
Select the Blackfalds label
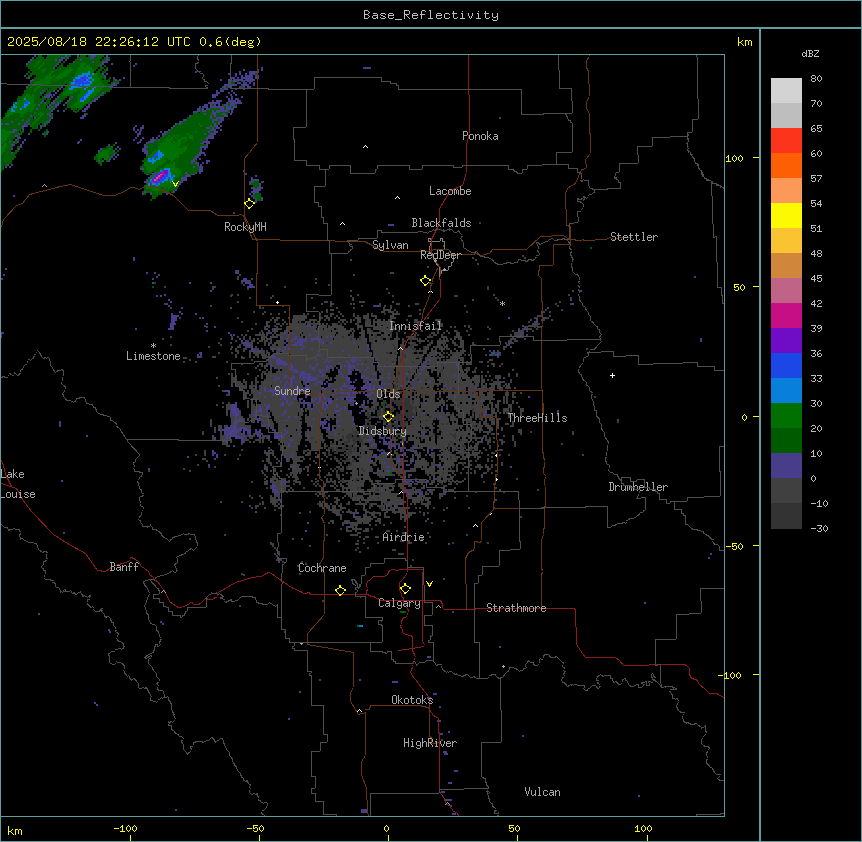(441, 223)
